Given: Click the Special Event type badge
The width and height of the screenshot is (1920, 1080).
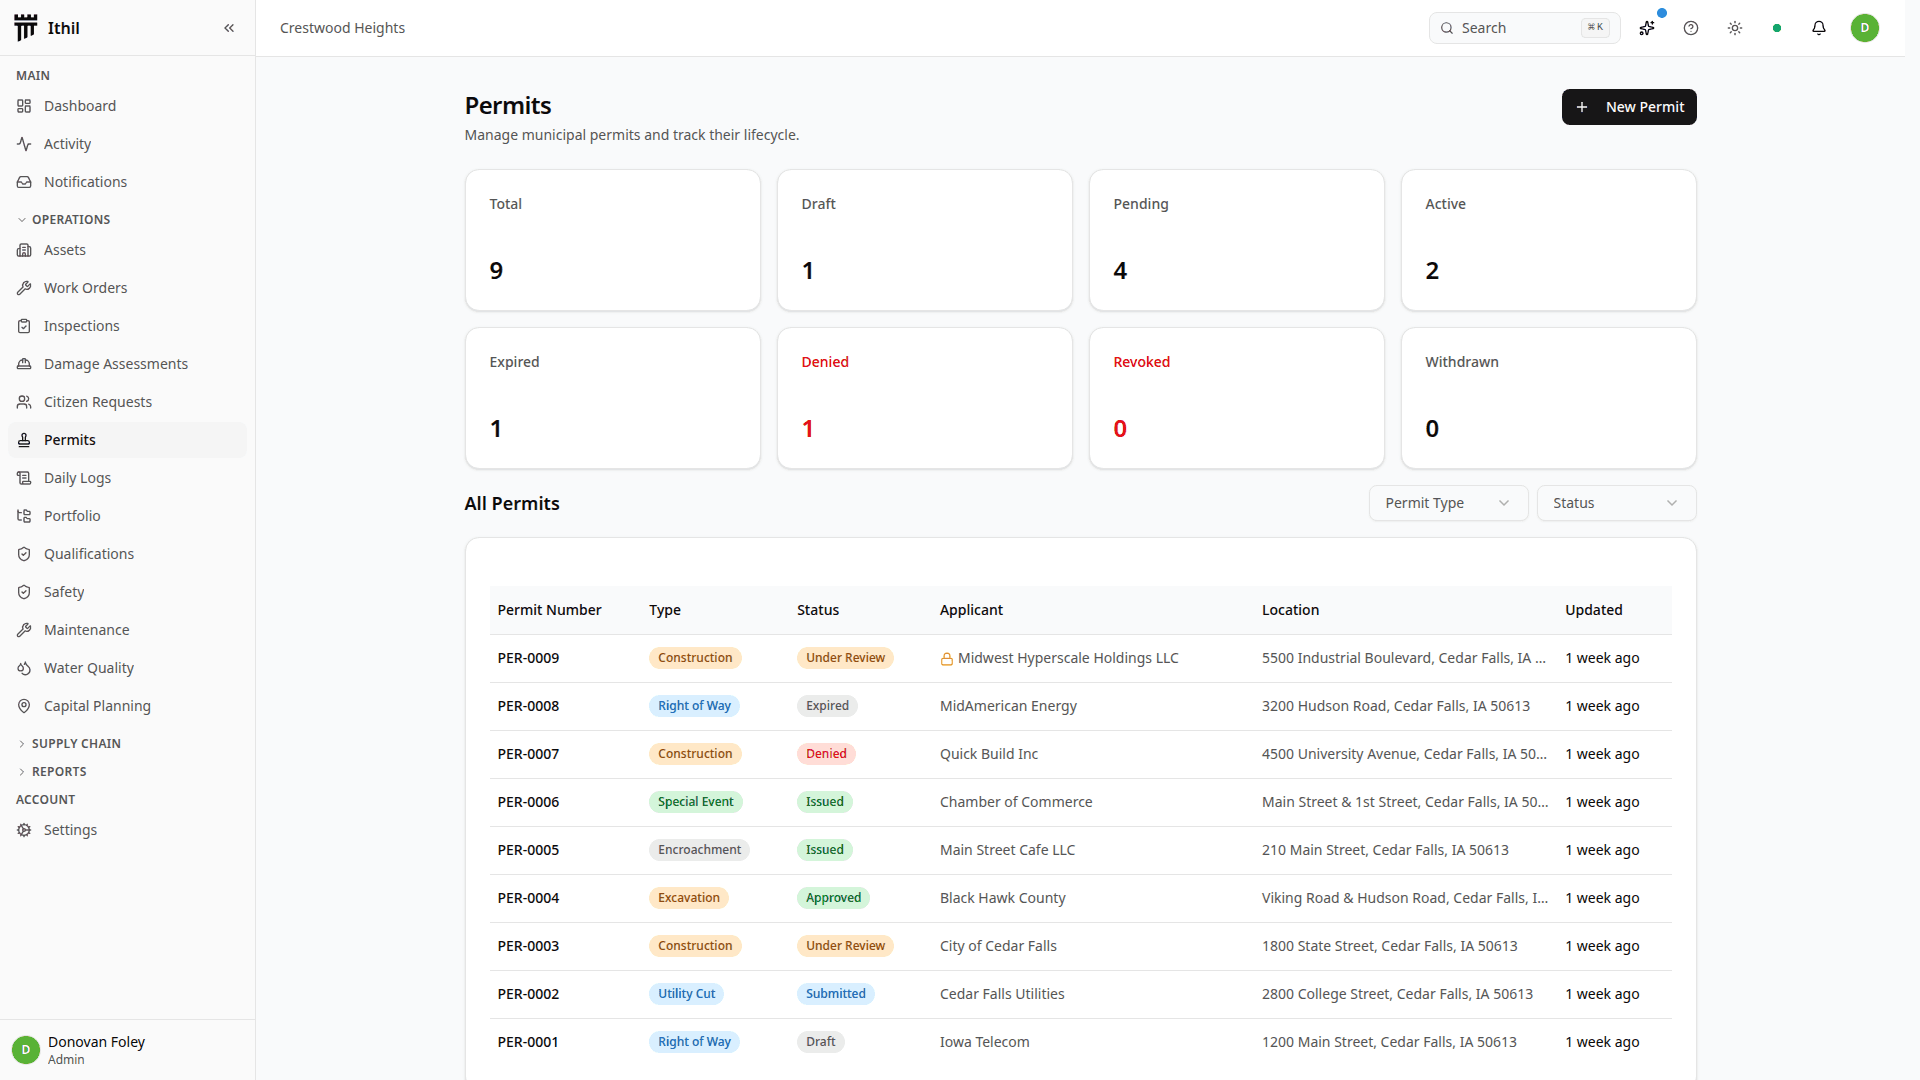Looking at the screenshot, I should click(x=695, y=802).
